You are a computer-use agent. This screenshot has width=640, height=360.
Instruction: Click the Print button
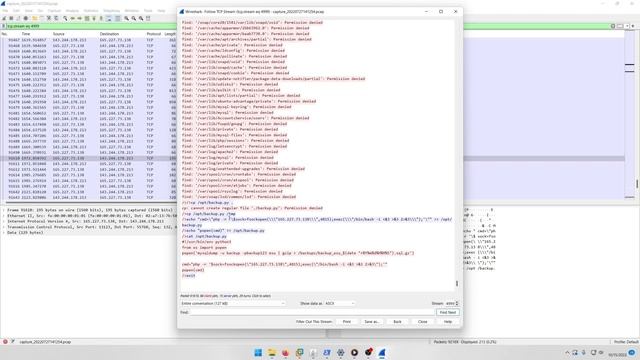pyautogui.click(x=347, y=322)
